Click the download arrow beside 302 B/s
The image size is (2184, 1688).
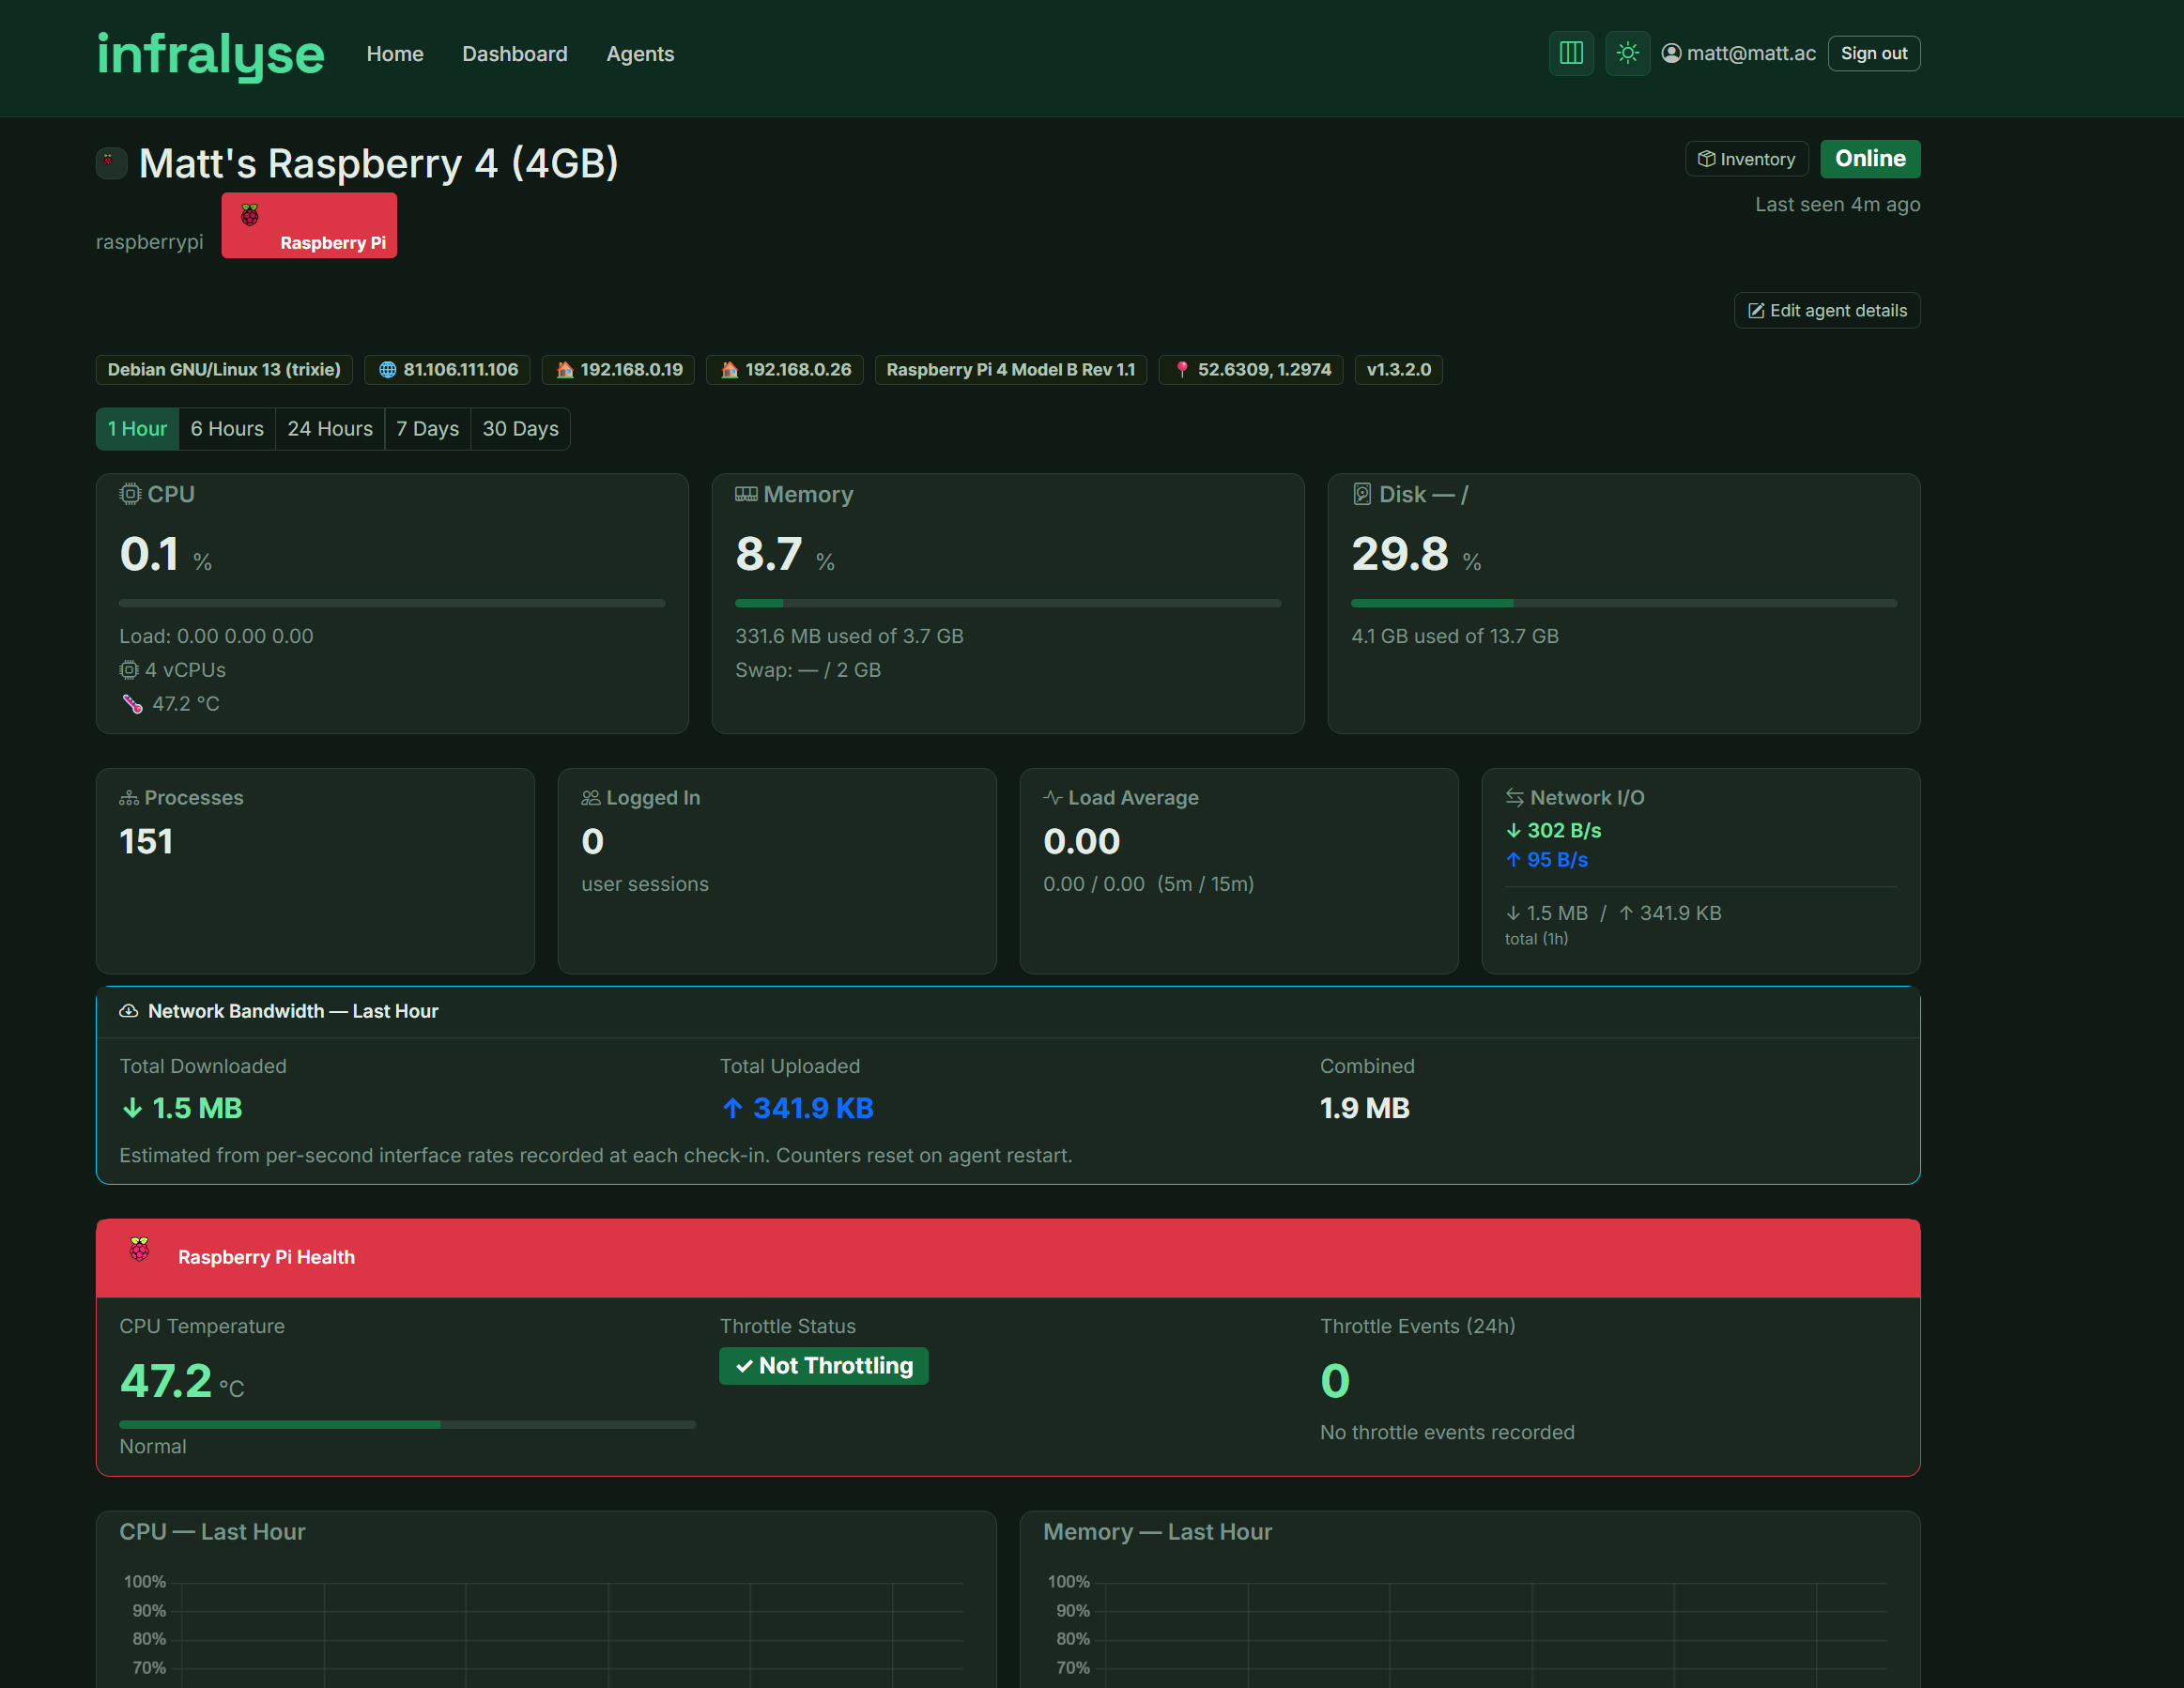1513,831
